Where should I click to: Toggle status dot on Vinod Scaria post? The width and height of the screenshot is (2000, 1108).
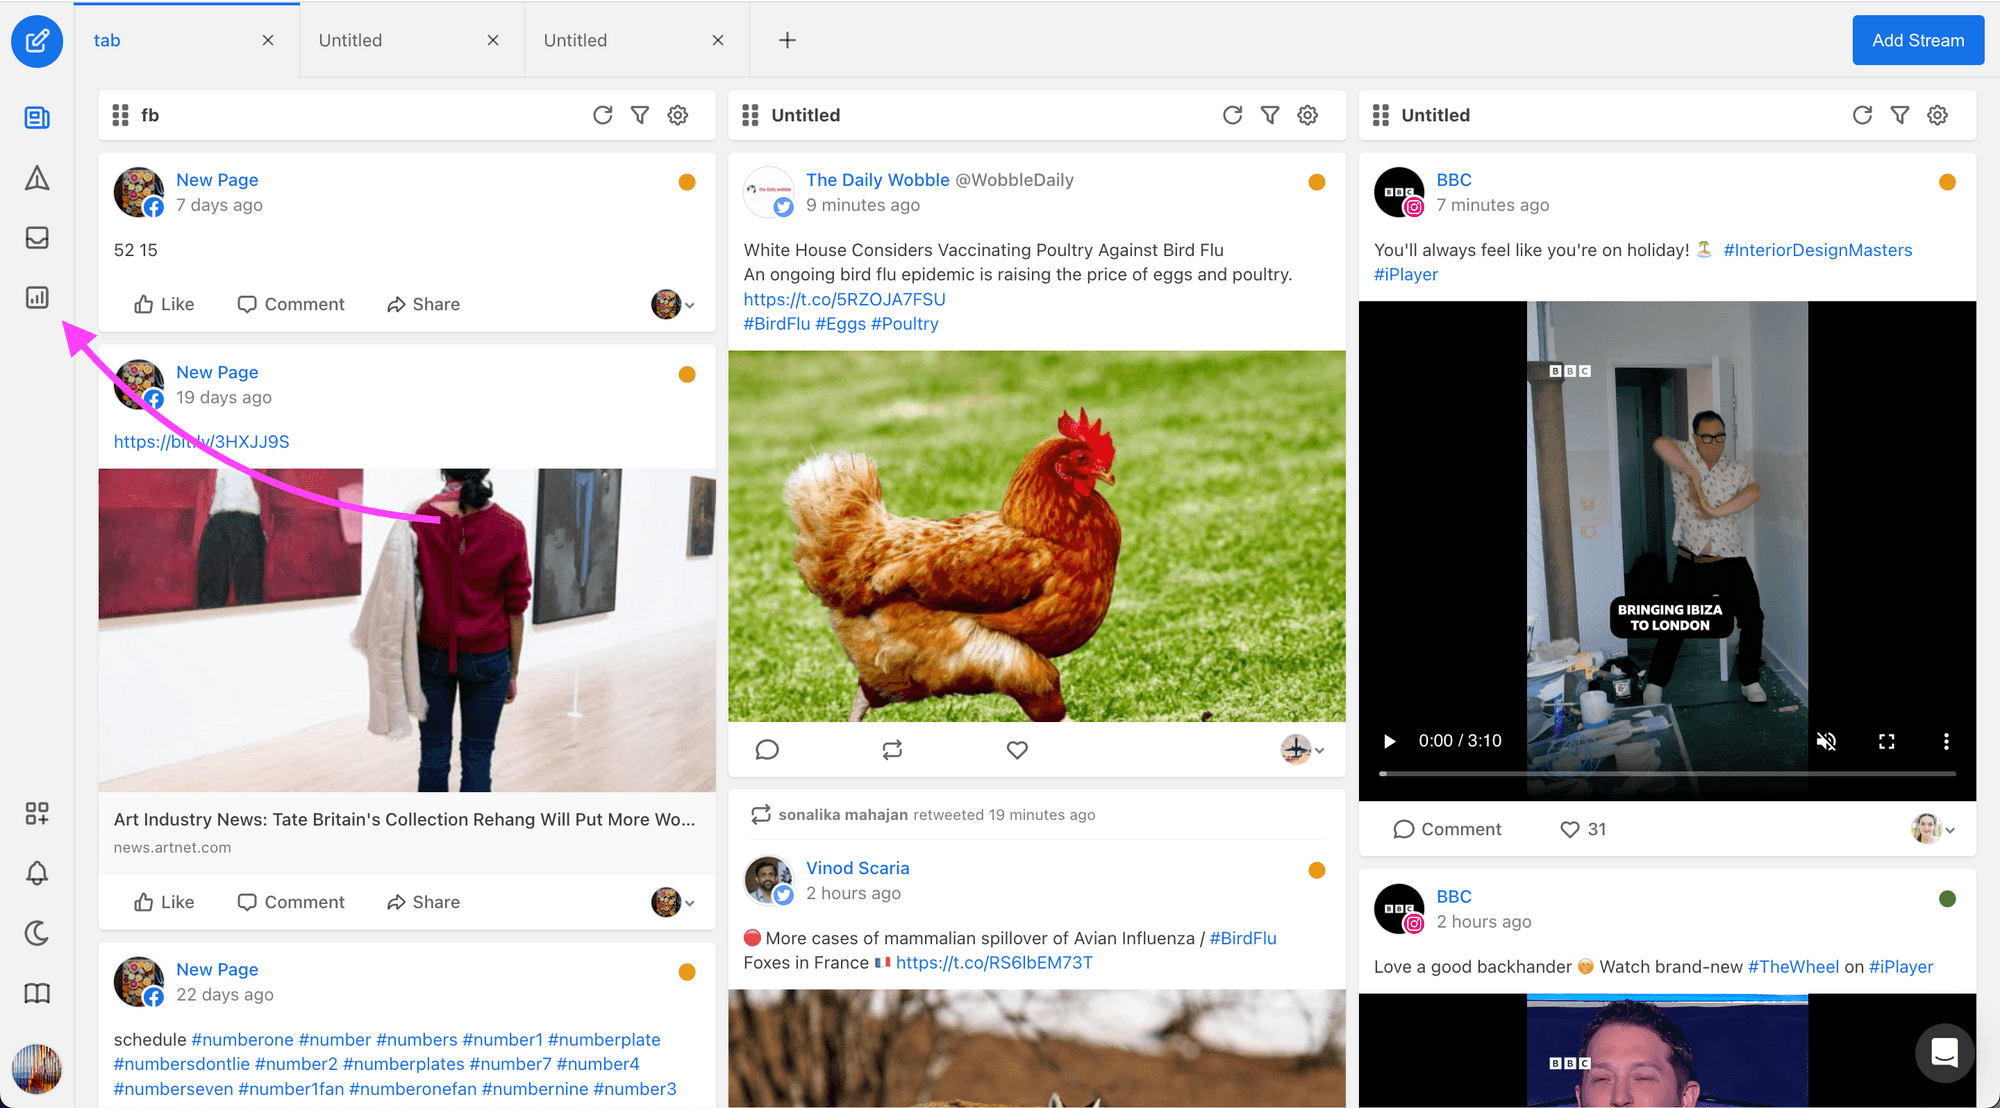pyautogui.click(x=1317, y=870)
